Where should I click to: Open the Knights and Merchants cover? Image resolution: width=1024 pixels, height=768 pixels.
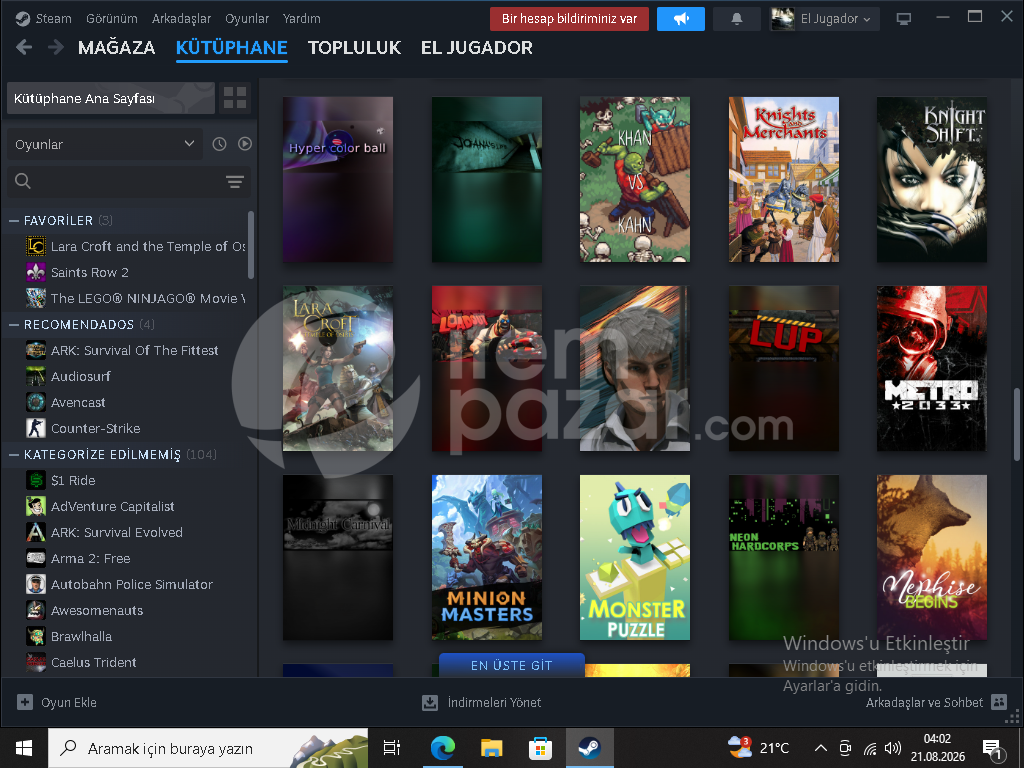pyautogui.click(x=784, y=180)
